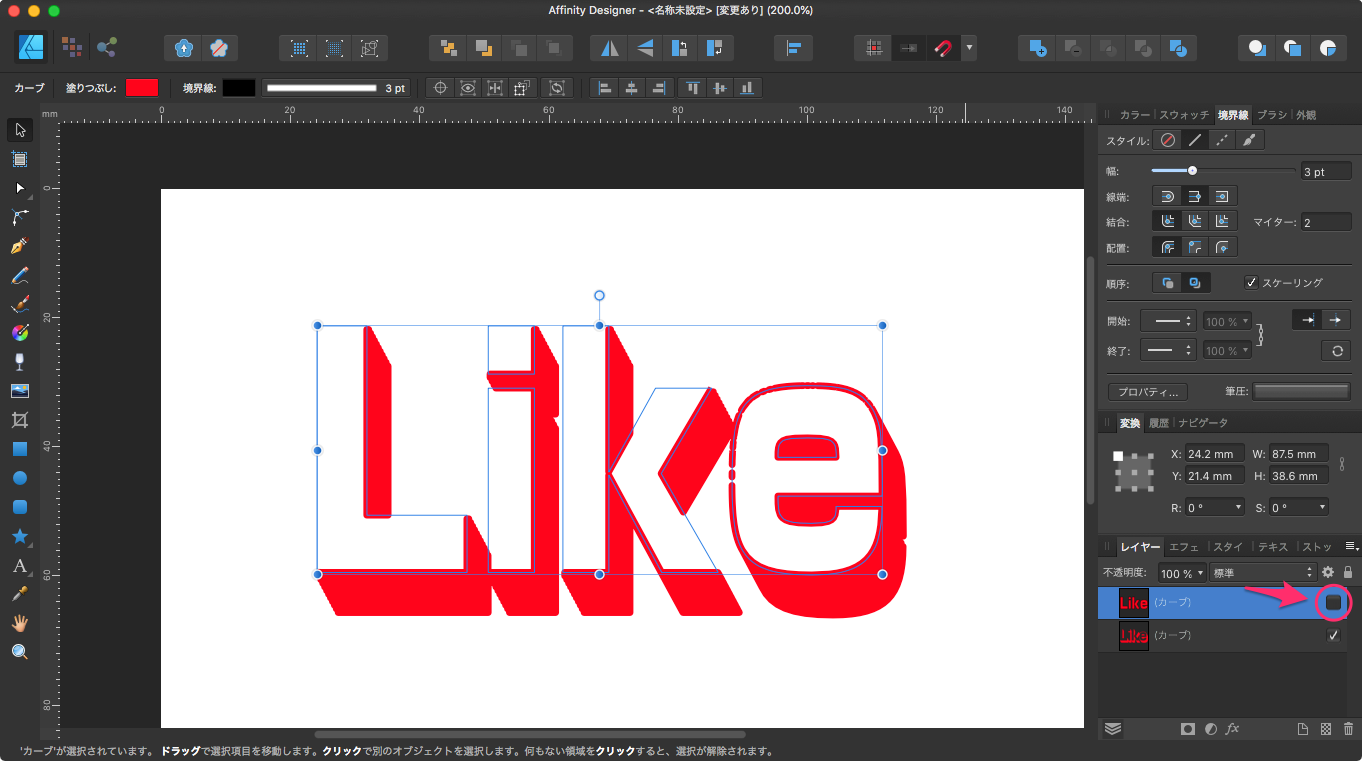Add new layer page icon
The width and height of the screenshot is (1362, 761).
point(1303,729)
